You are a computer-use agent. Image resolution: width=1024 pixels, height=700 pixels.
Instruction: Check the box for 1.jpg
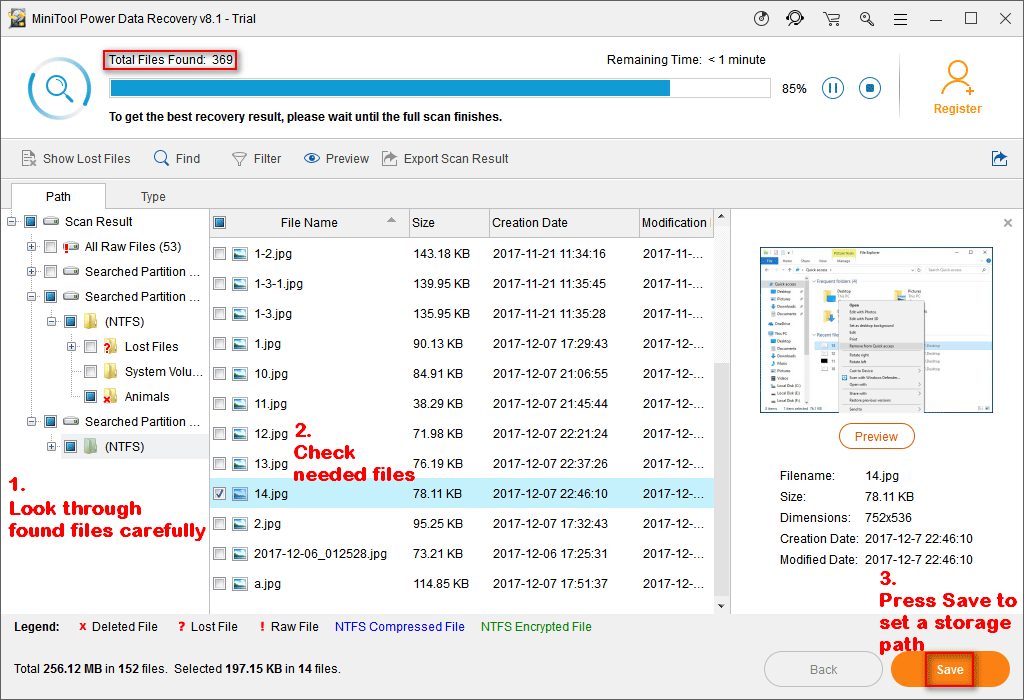[x=219, y=344]
